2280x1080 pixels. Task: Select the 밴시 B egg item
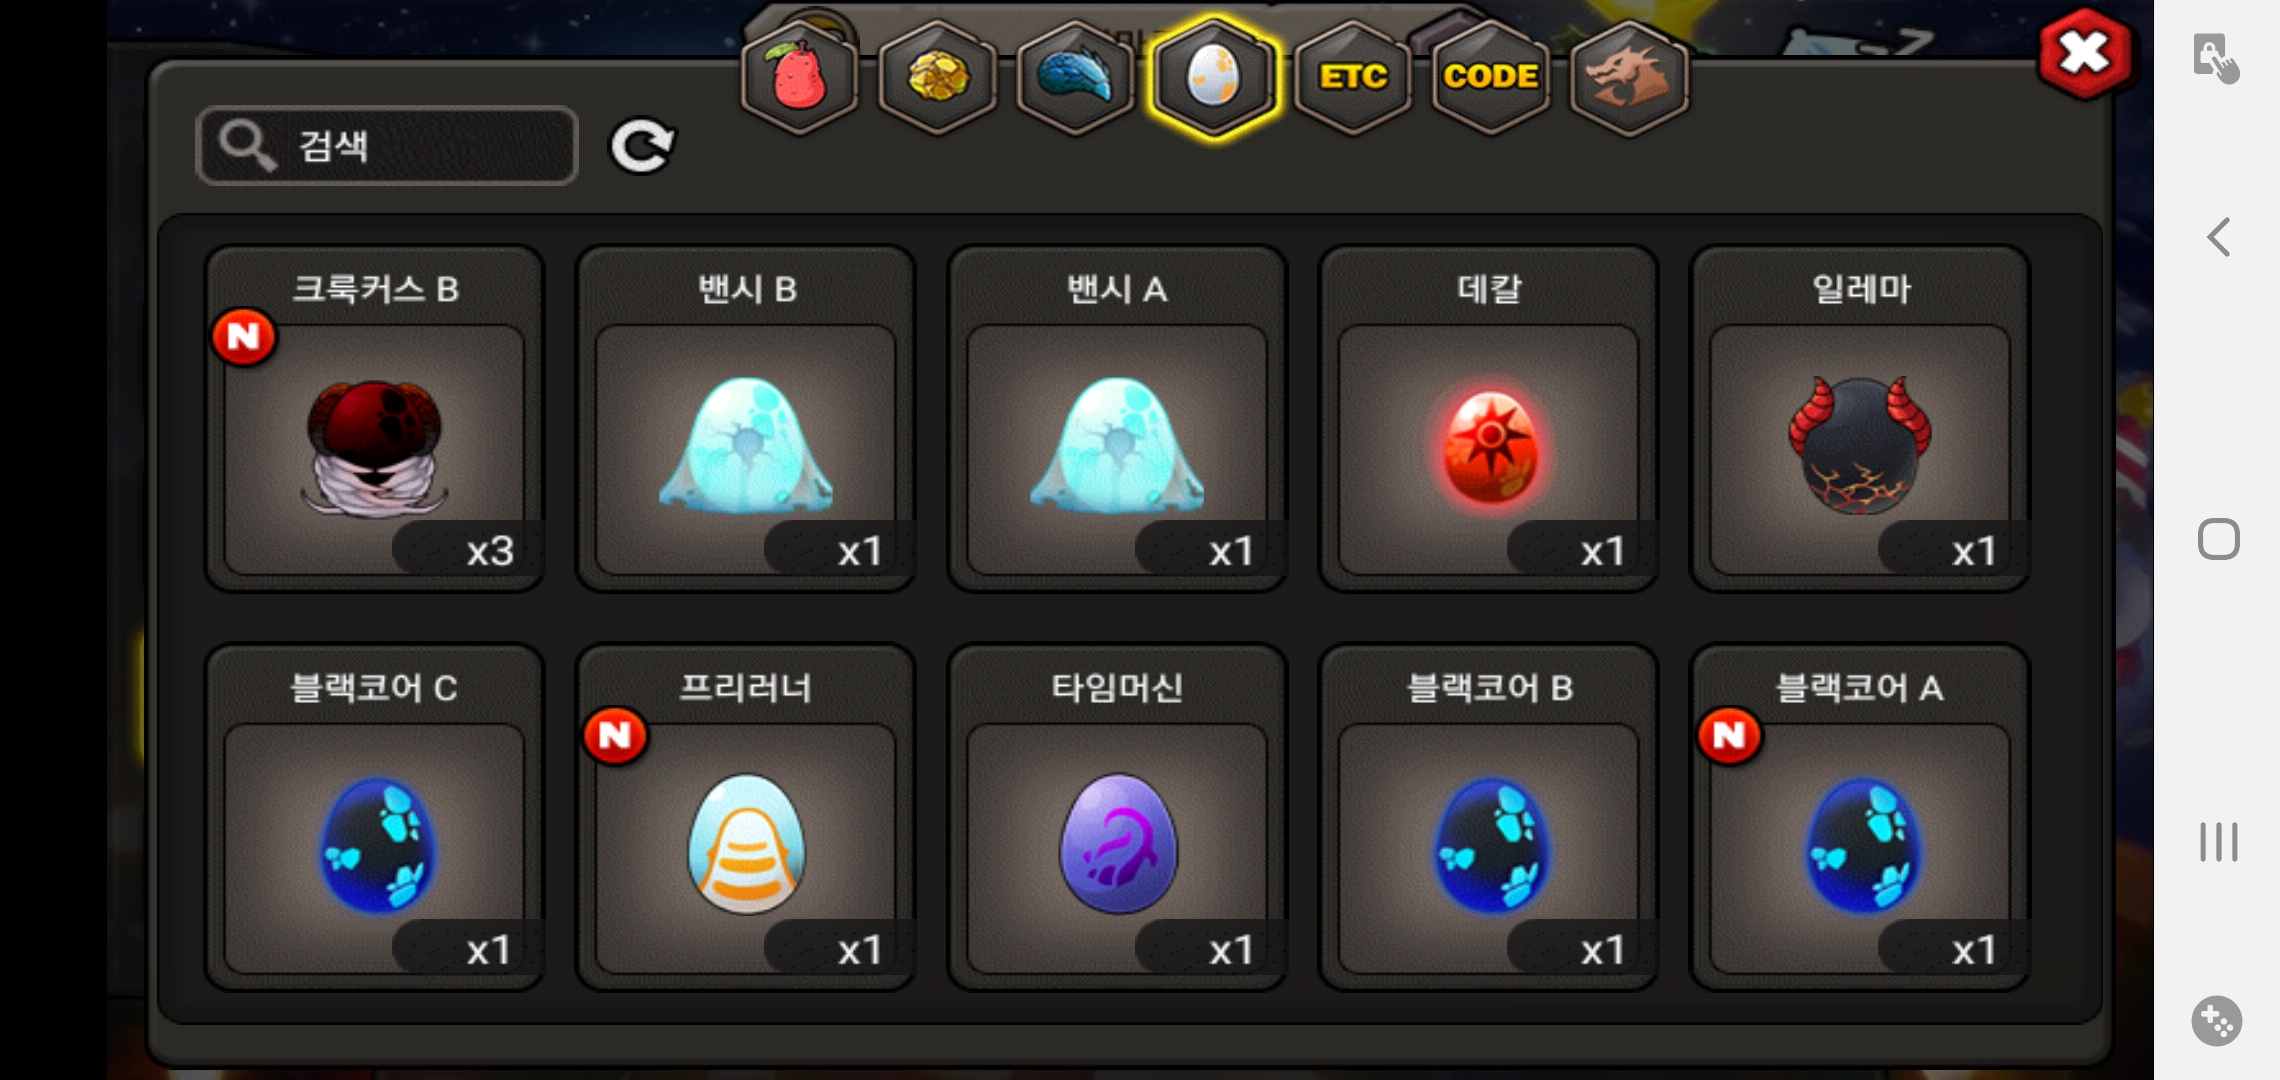tap(746, 418)
